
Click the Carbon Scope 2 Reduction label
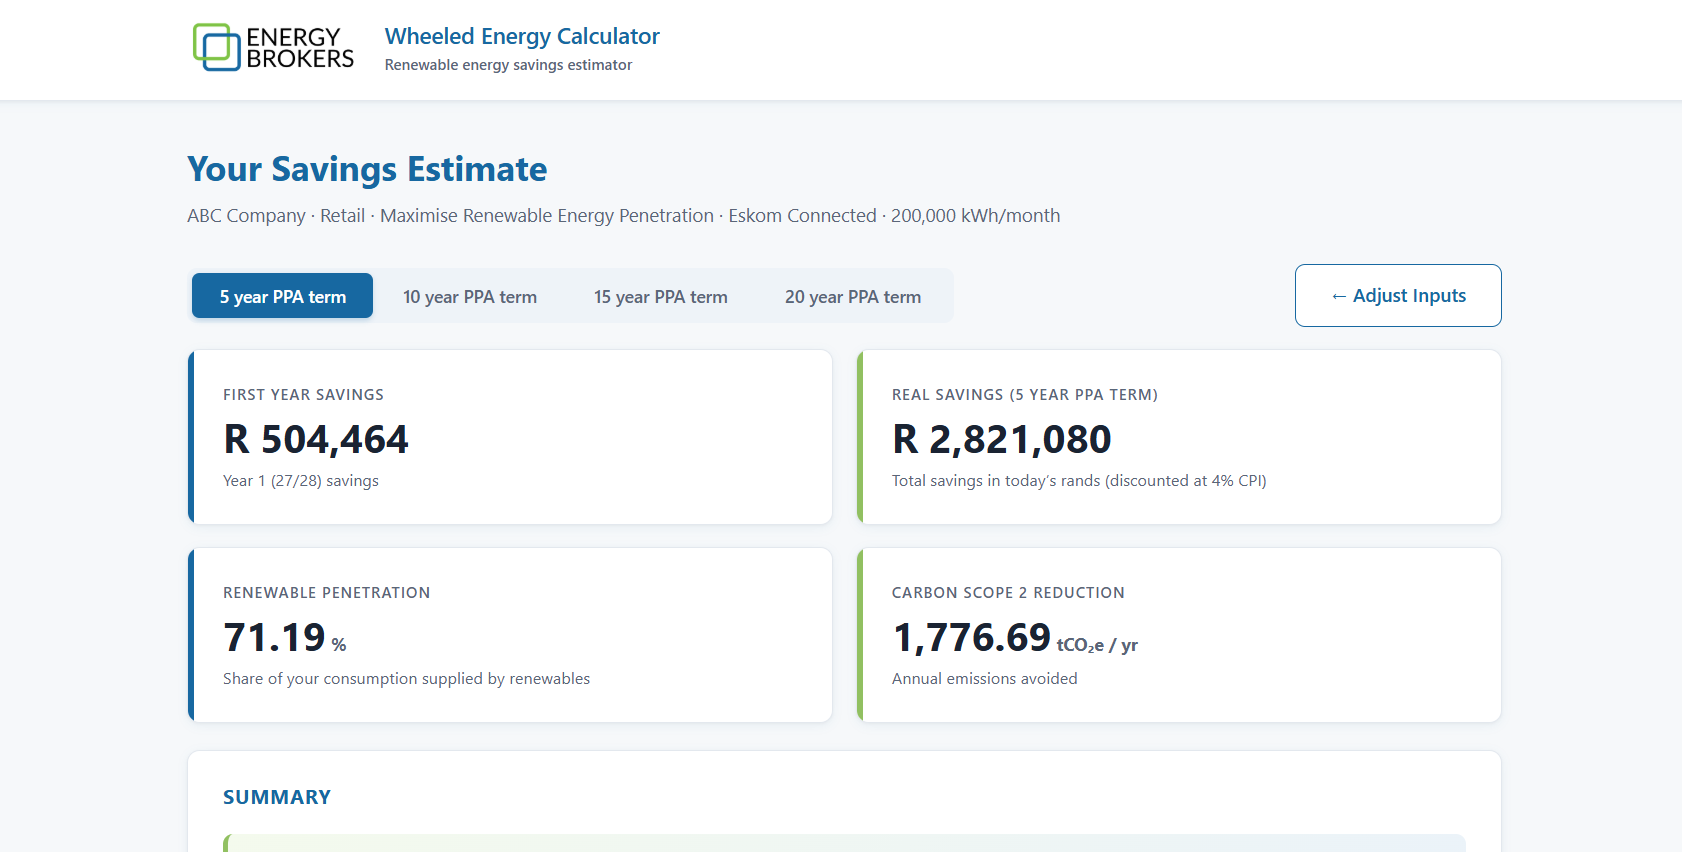click(1008, 593)
